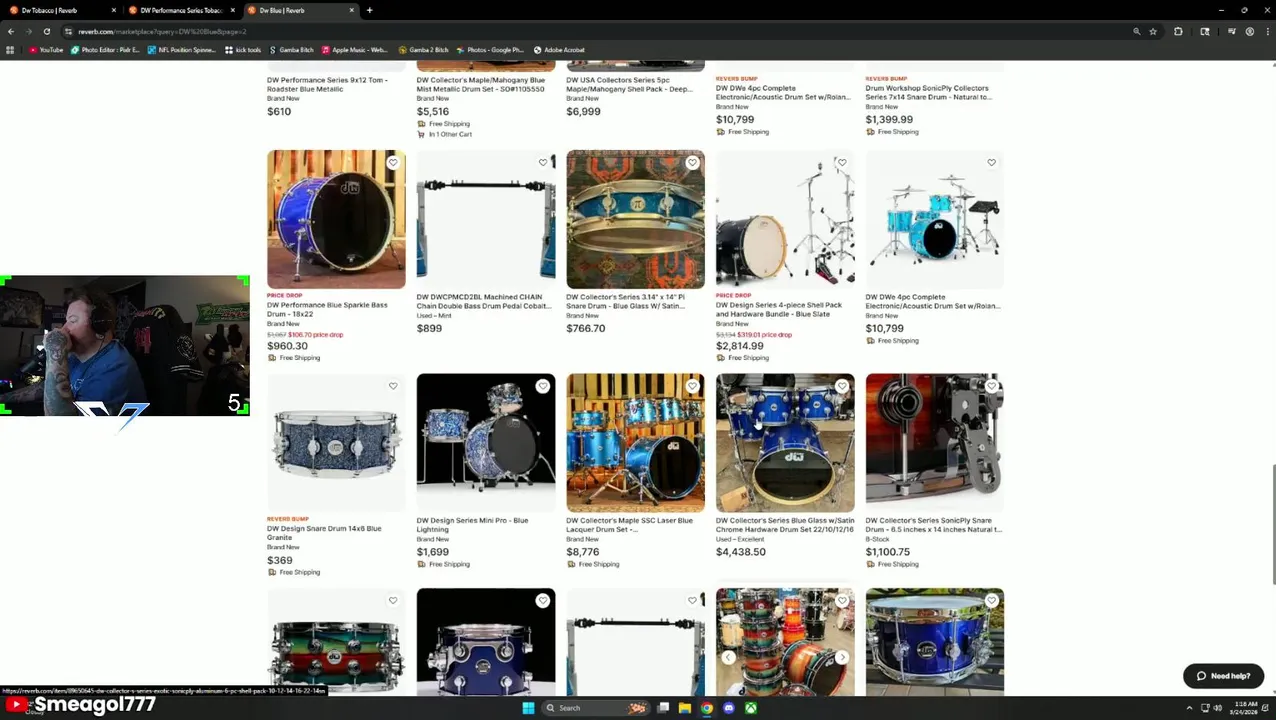Close the Dw Blue Reverb tab
Viewport: 1276px width, 720px height.
[x=351, y=10]
